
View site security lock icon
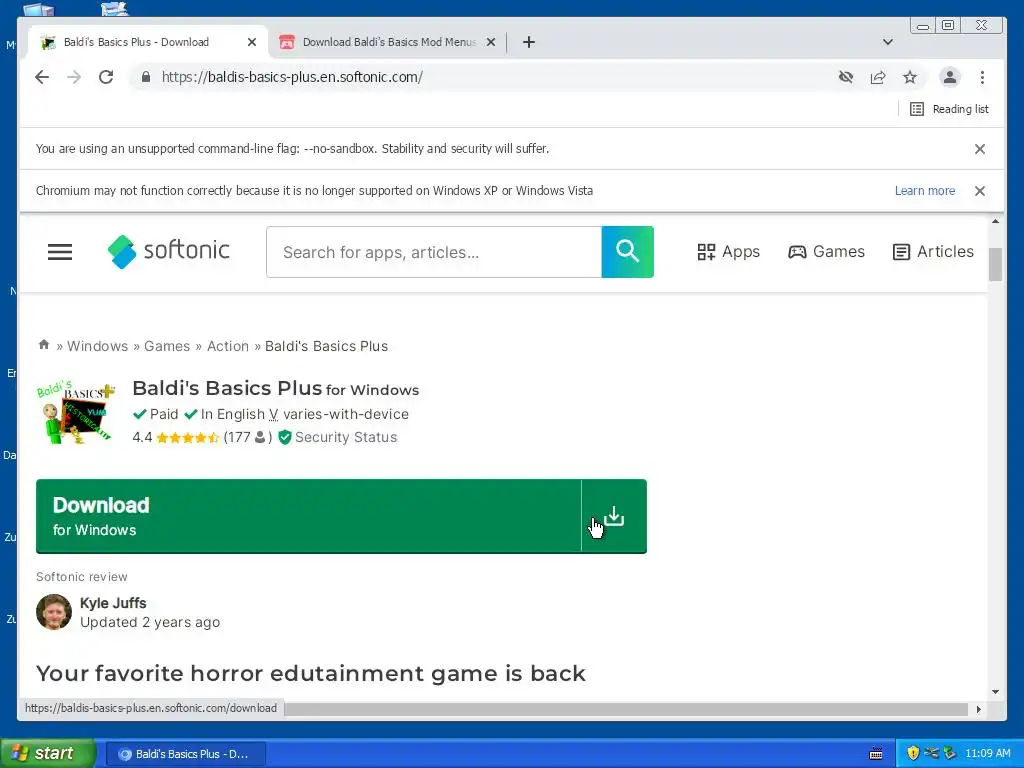(146, 77)
